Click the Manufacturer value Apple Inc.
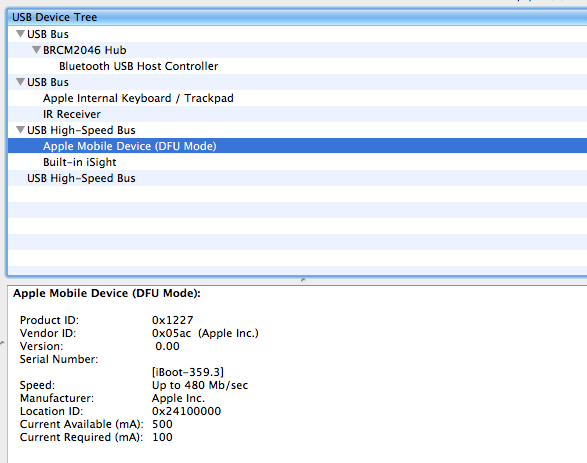This screenshot has width=587, height=463. tap(179, 398)
